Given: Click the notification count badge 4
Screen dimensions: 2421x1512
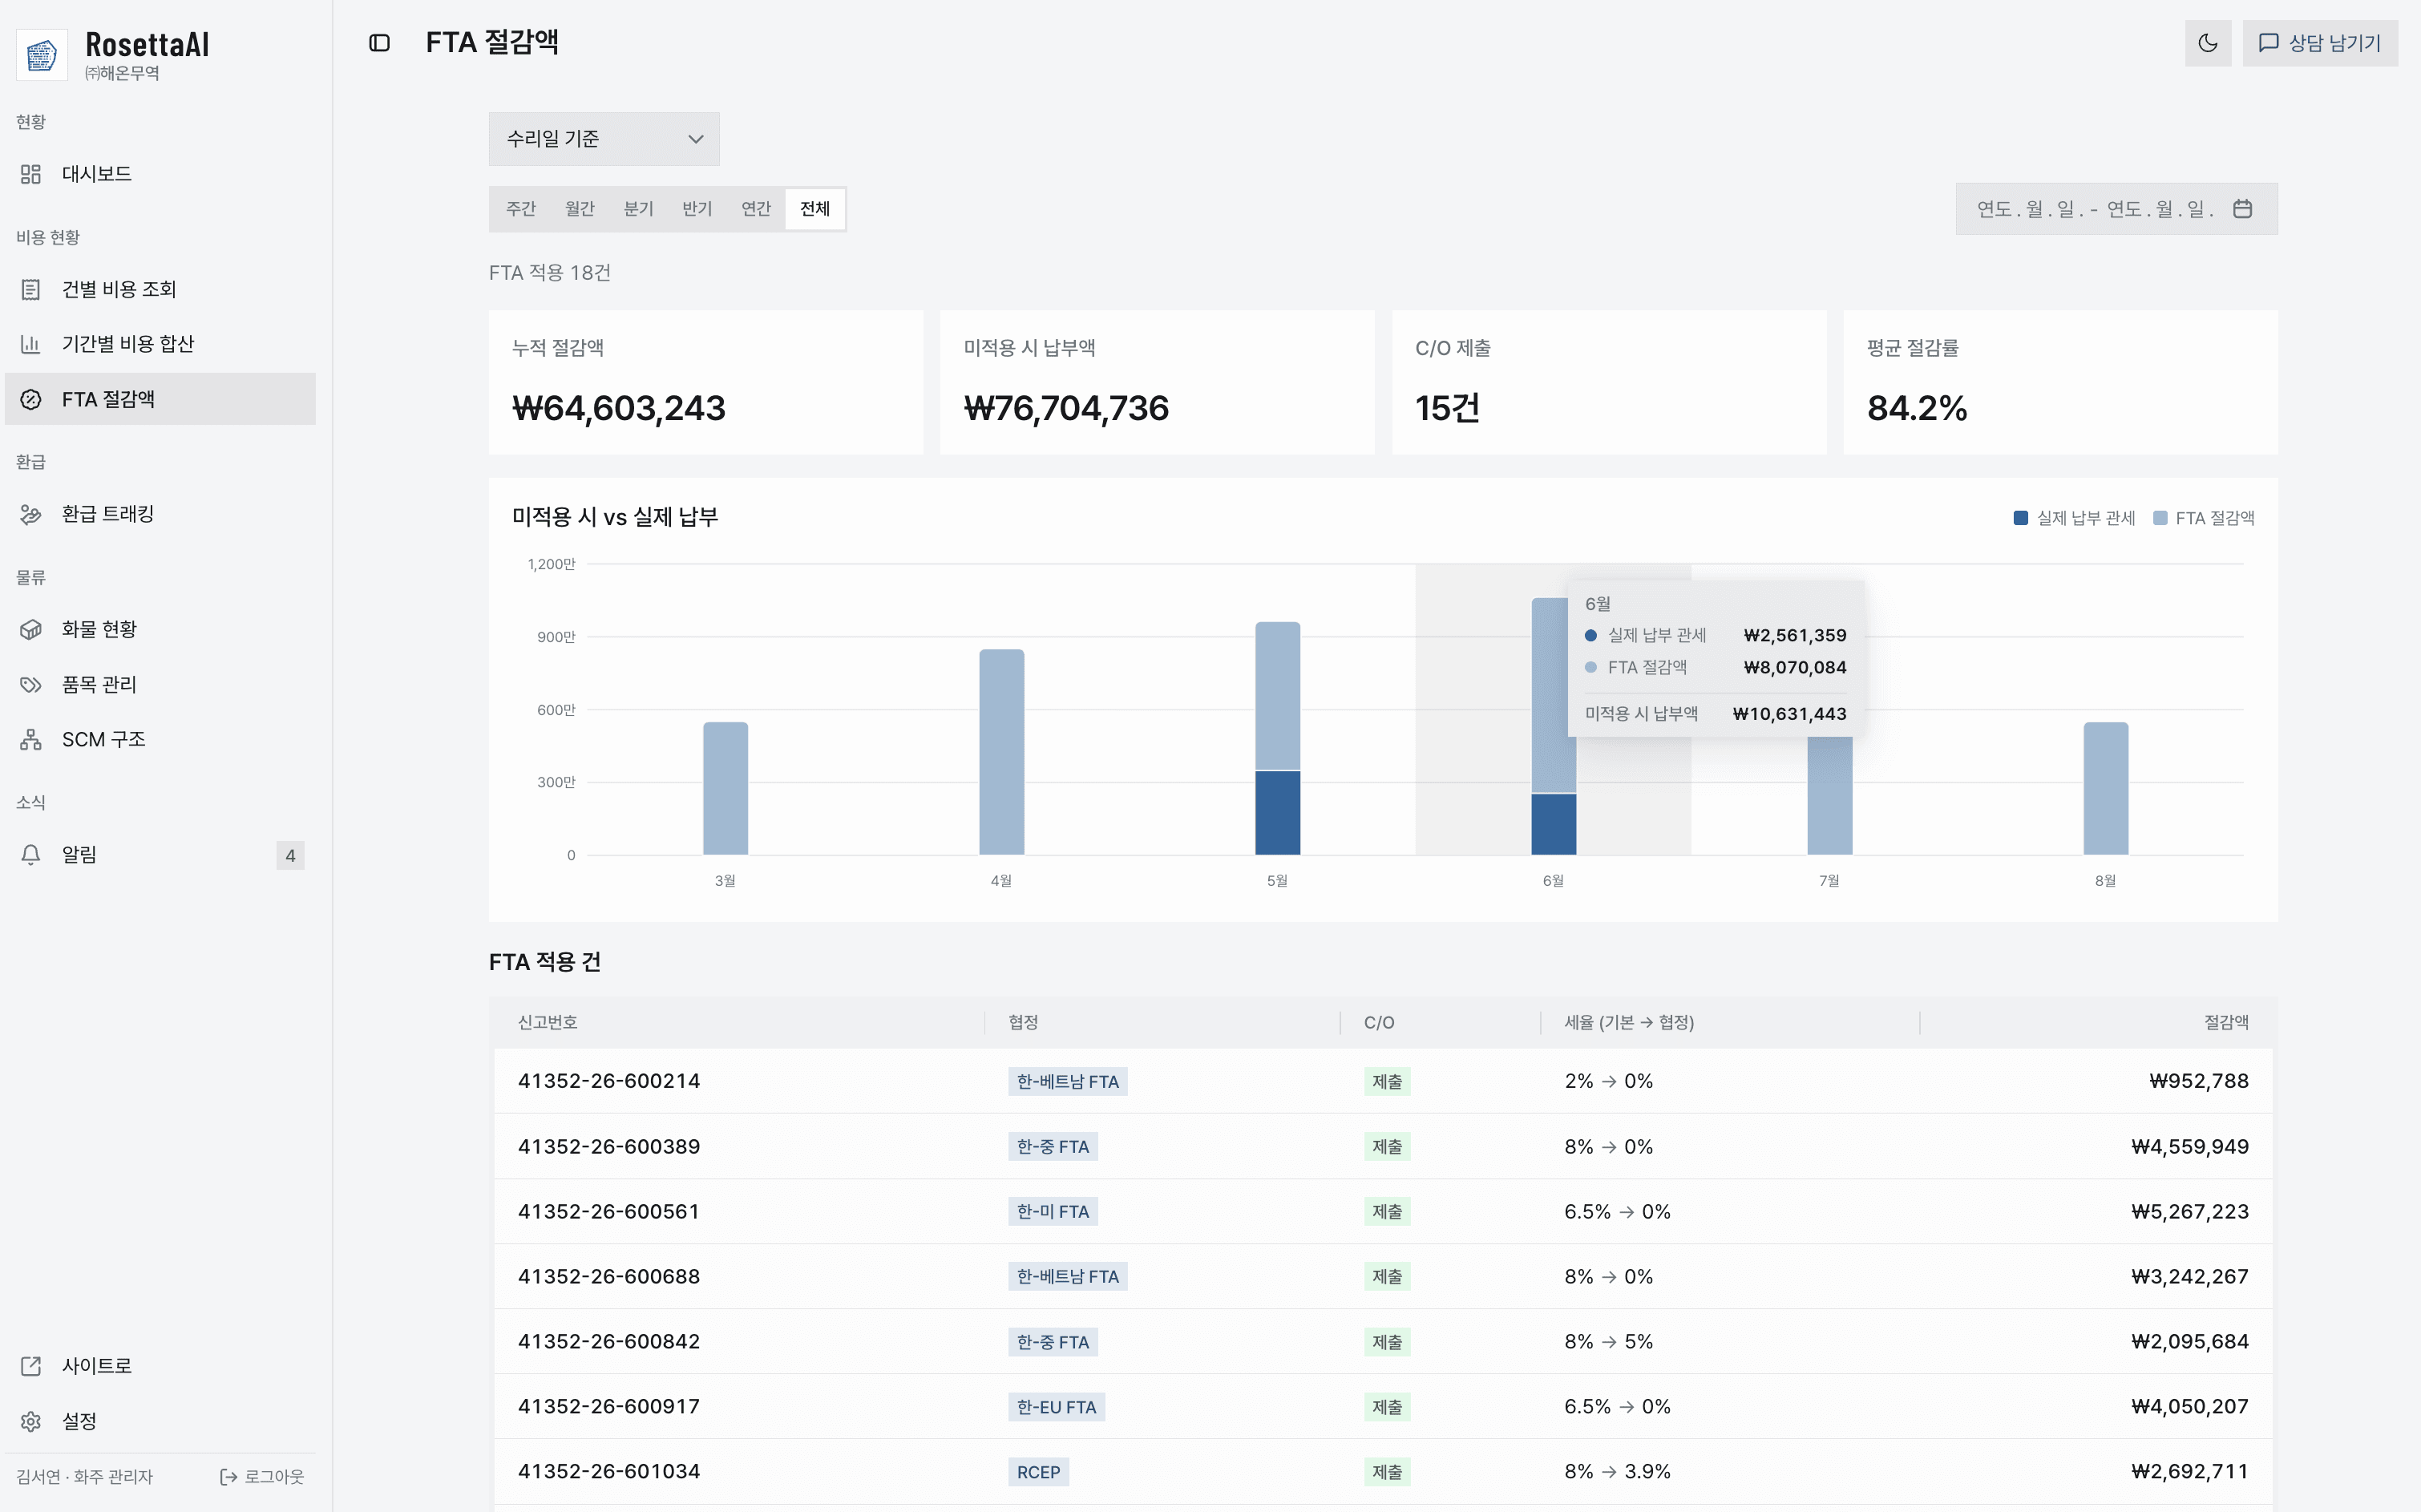Looking at the screenshot, I should coord(290,855).
